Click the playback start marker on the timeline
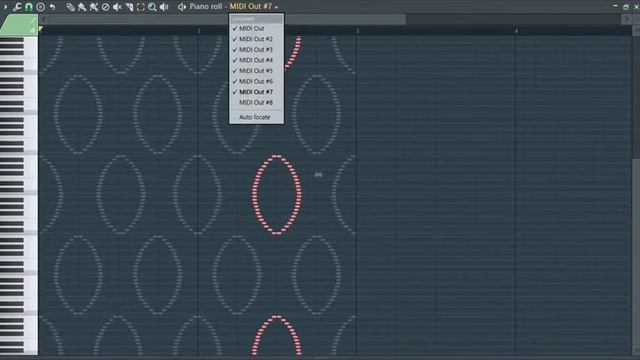Screen dimensions: 640x360 pos(40,29)
